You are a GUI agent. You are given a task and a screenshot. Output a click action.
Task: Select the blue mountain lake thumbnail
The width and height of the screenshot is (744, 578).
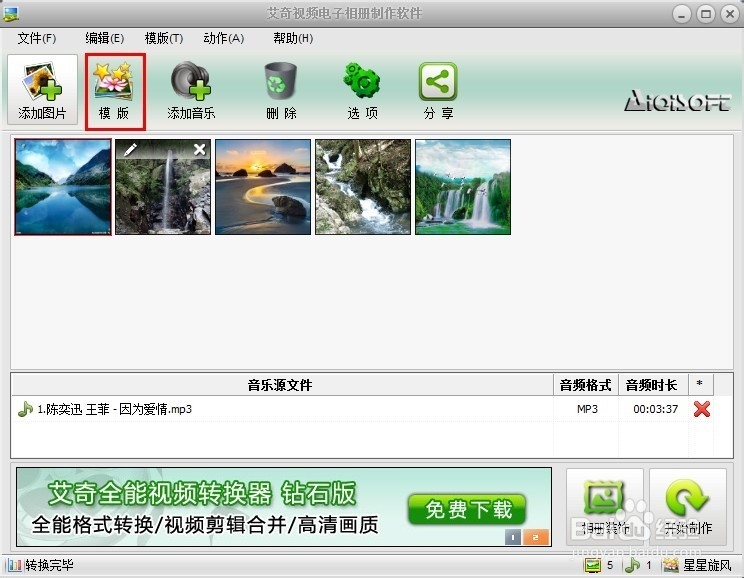pyautogui.click(x=63, y=187)
